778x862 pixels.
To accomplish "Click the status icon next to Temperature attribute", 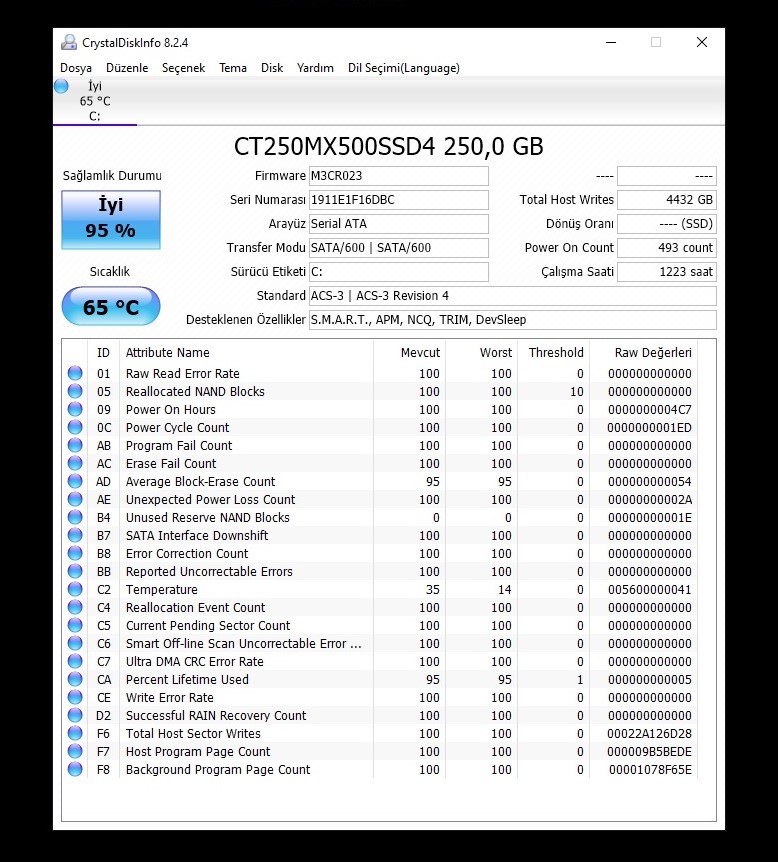I will [75, 590].
